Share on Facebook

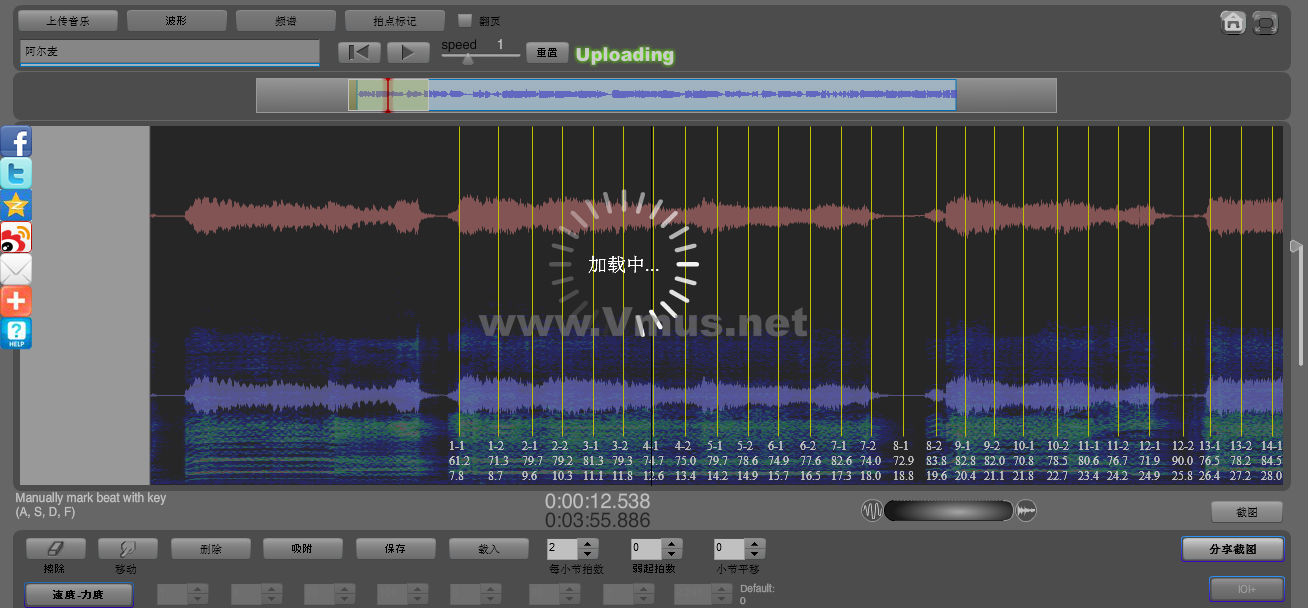pyautogui.click(x=16, y=141)
